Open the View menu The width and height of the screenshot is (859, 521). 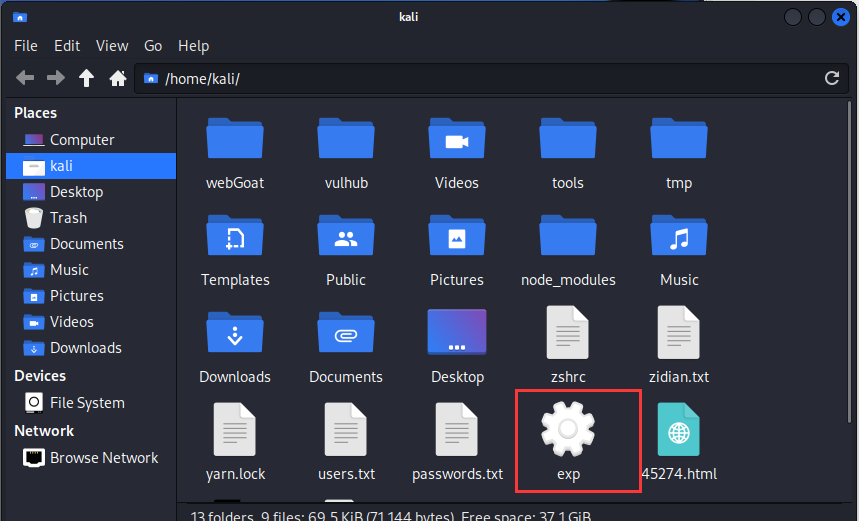coord(112,46)
